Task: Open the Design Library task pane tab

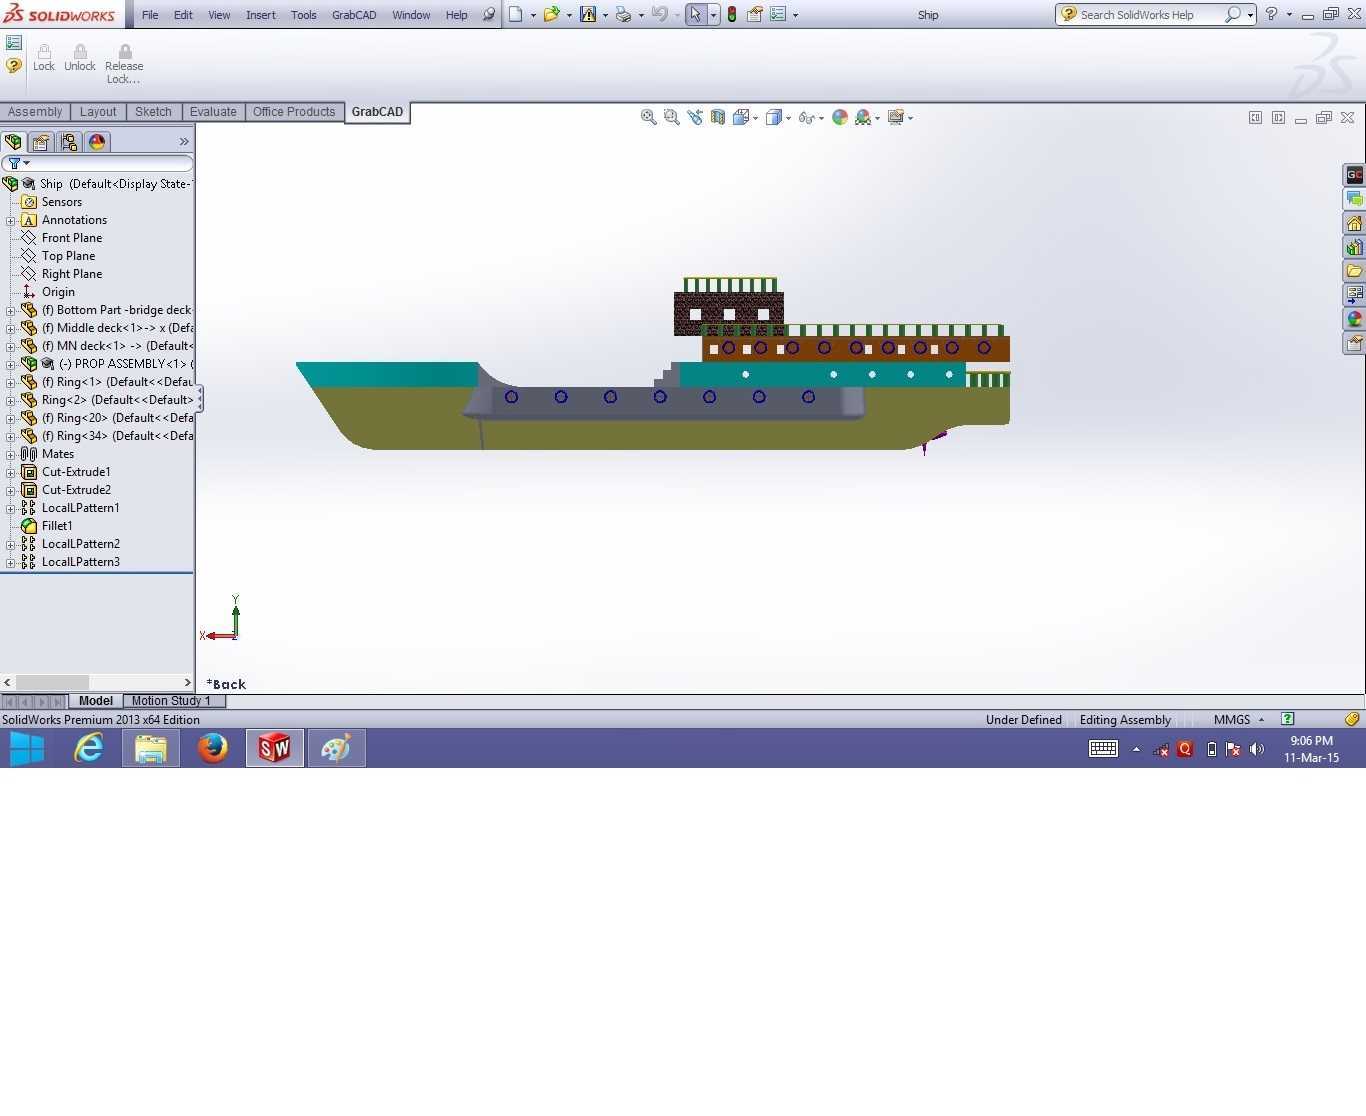Action: coord(1354,247)
